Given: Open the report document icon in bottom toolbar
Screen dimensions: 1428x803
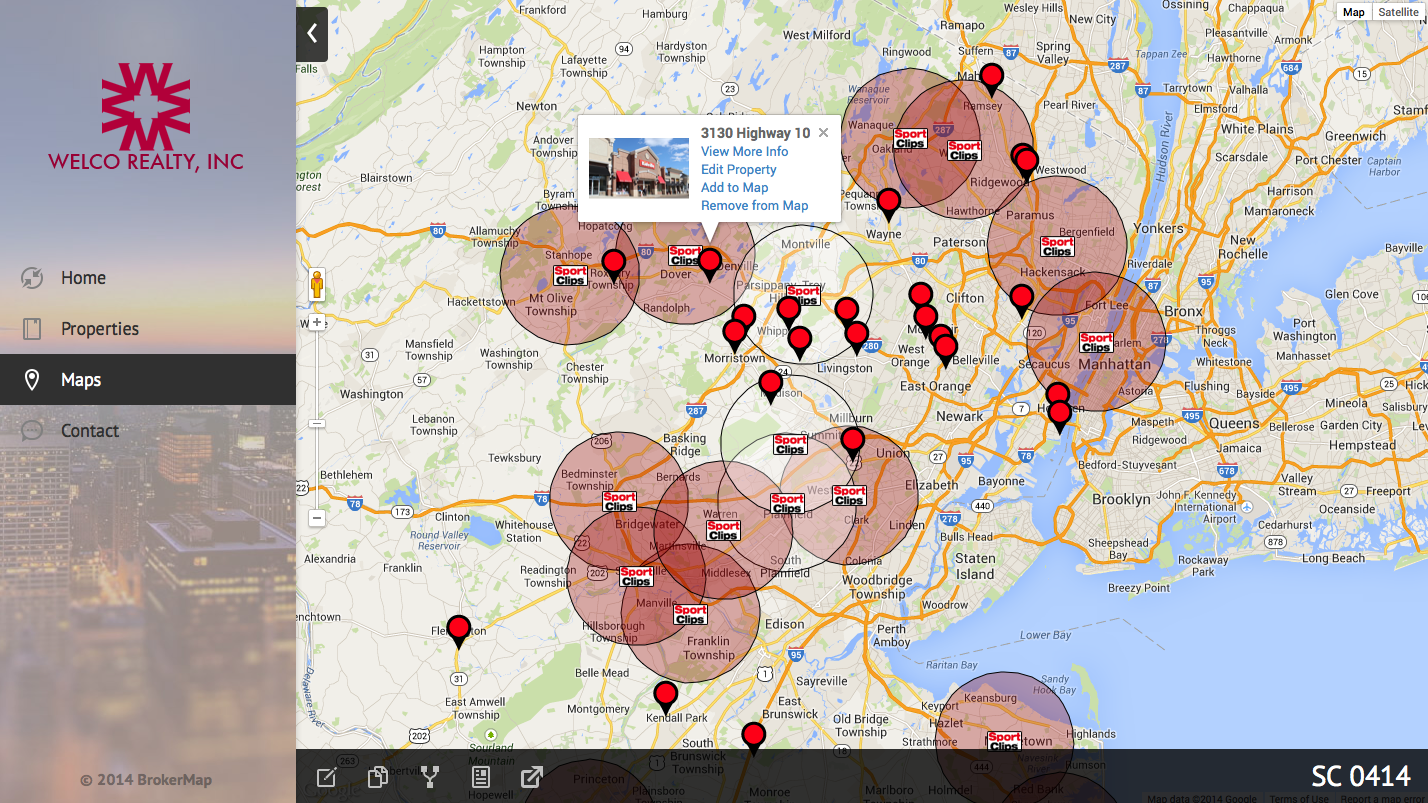Looking at the screenshot, I should point(480,777).
